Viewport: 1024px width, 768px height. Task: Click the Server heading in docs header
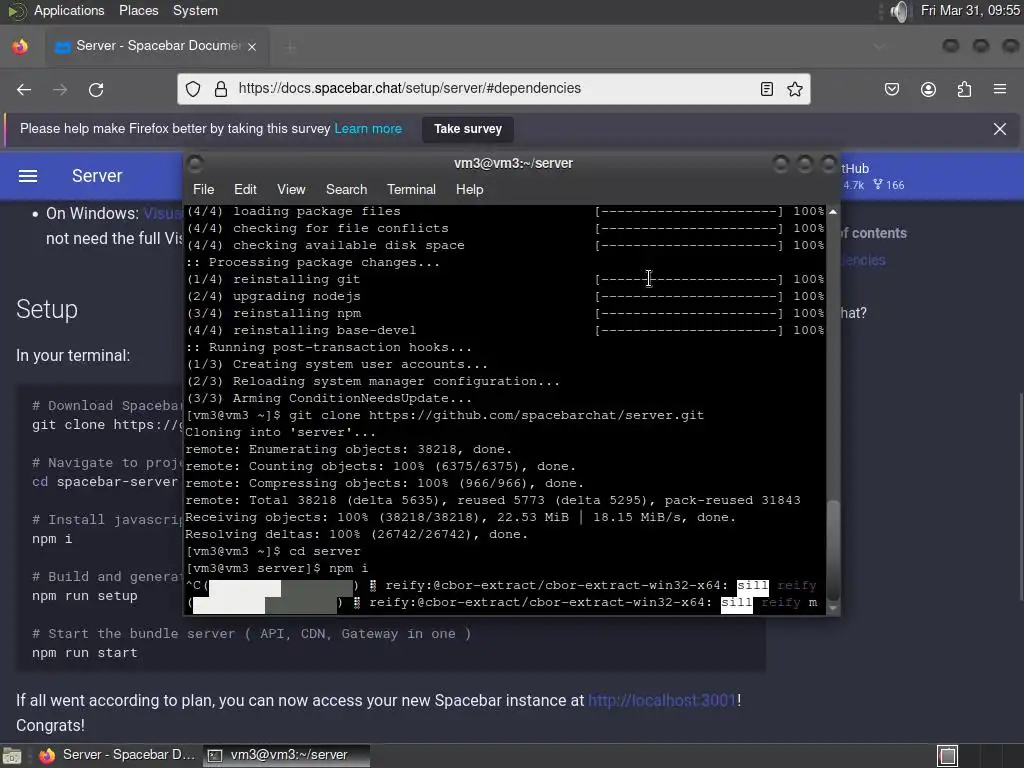click(97, 176)
